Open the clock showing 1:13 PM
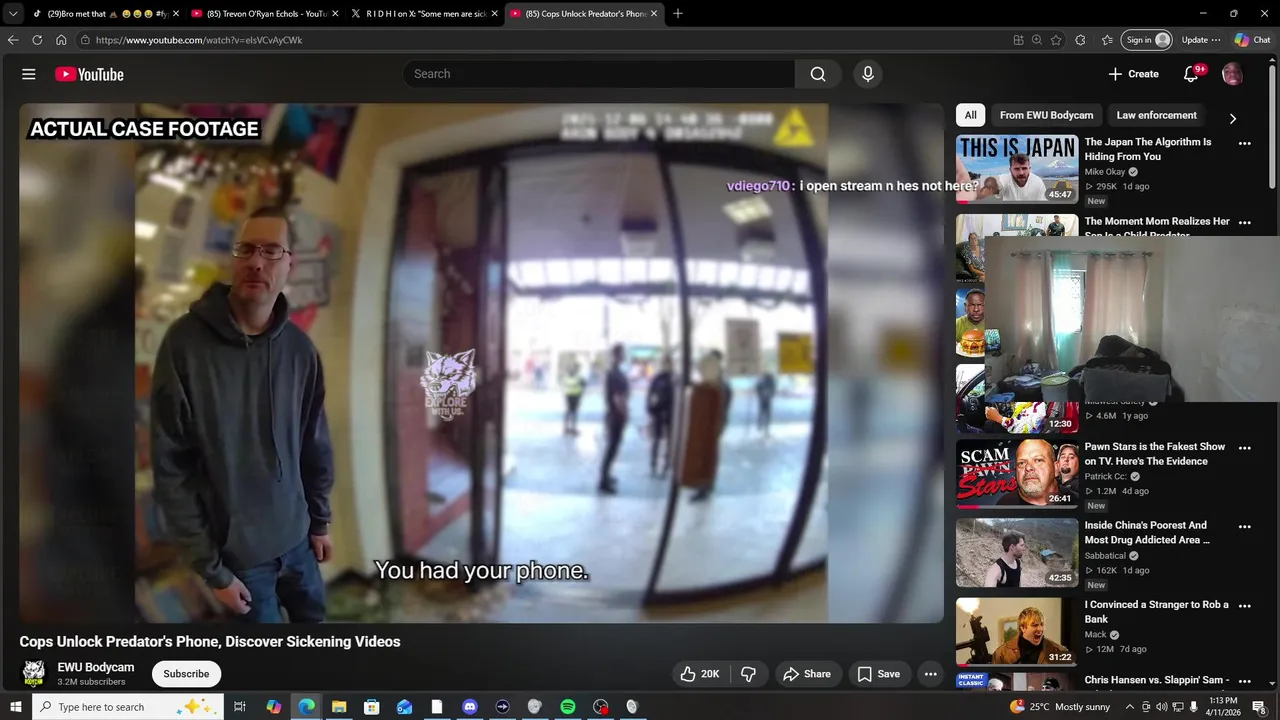The image size is (1280, 720). (1223, 707)
